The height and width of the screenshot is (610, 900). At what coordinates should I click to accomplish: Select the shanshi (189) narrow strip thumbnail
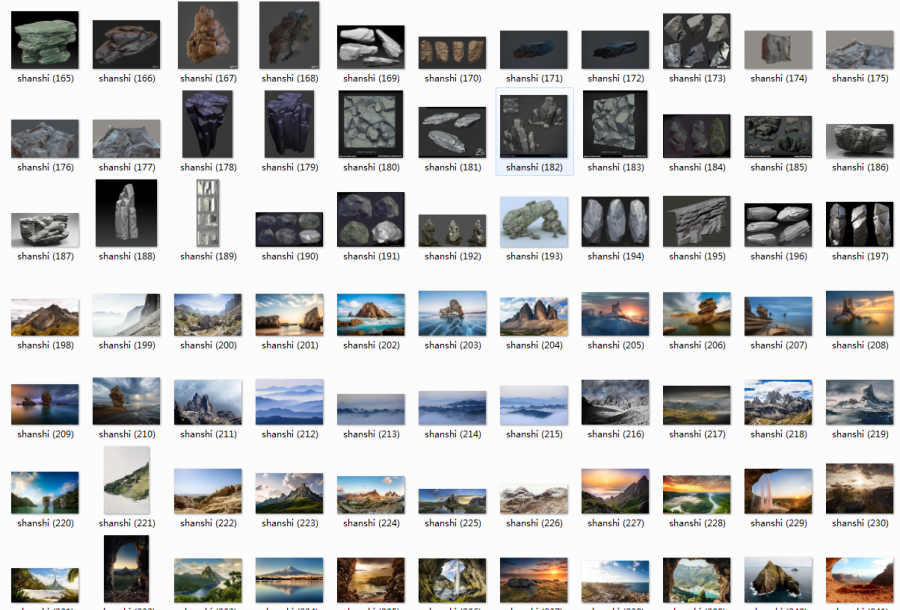(x=208, y=213)
